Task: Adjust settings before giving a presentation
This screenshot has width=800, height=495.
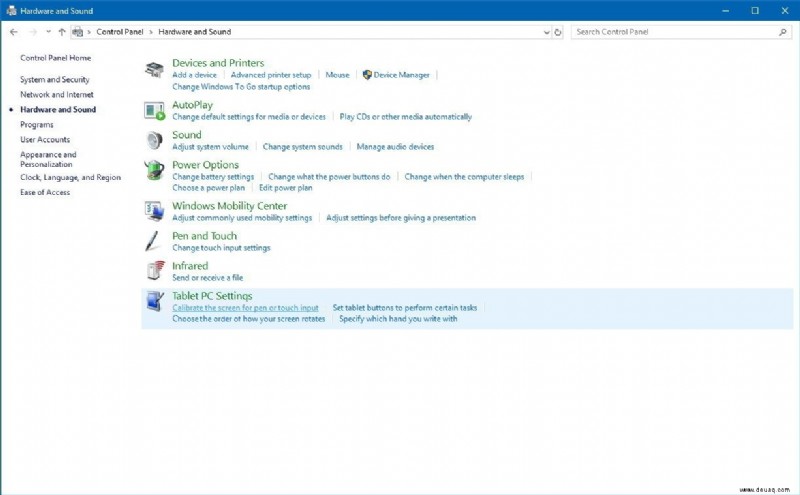Action: click(401, 218)
